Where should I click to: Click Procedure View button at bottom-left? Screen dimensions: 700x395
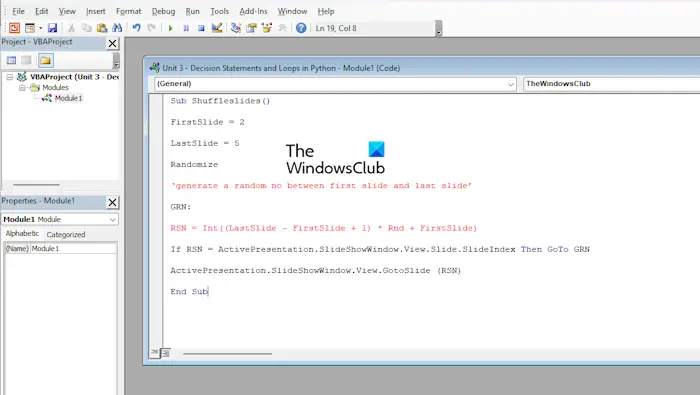click(154, 353)
